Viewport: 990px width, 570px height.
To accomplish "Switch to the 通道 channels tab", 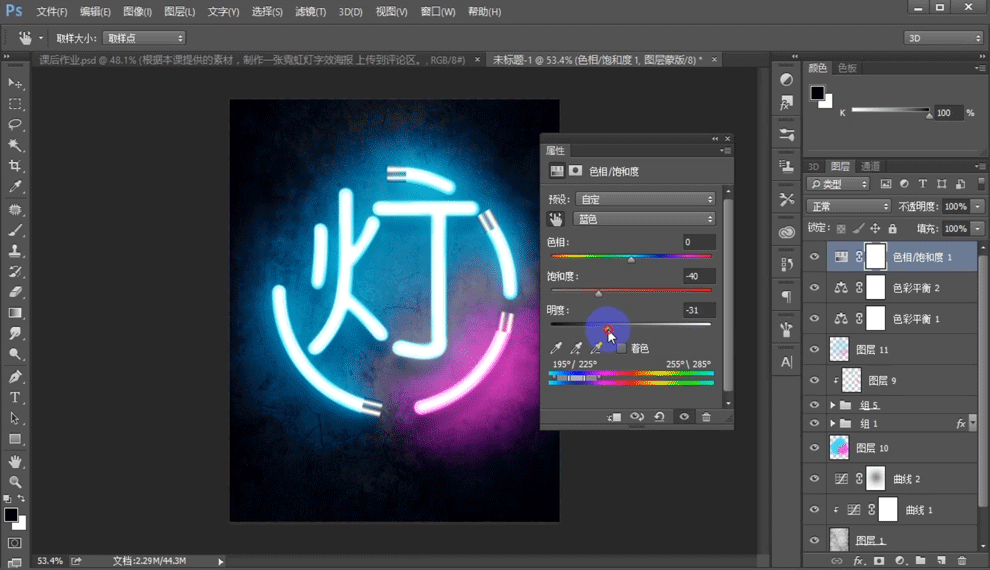I will (x=871, y=166).
